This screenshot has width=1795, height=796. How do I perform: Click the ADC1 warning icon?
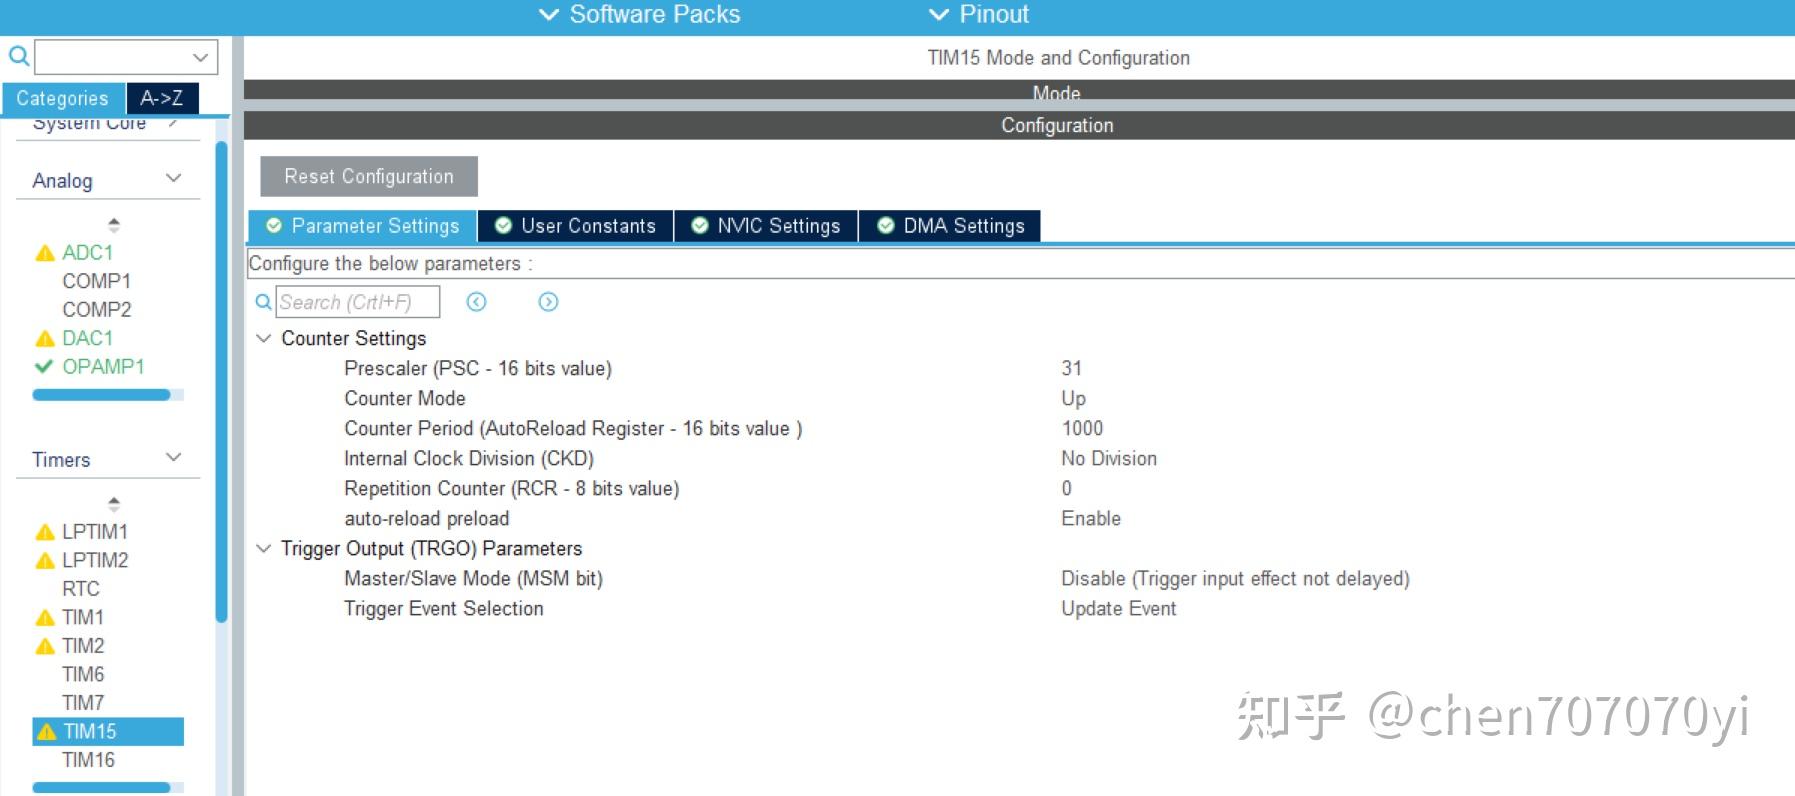pyautogui.click(x=44, y=253)
